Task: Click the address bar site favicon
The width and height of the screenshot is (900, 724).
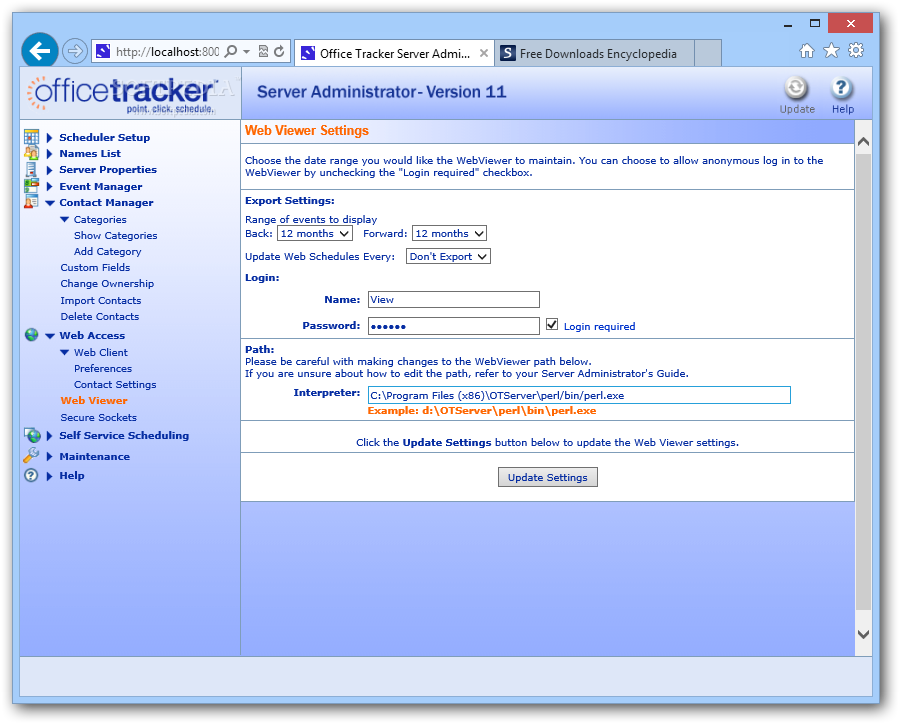Action: (x=103, y=51)
